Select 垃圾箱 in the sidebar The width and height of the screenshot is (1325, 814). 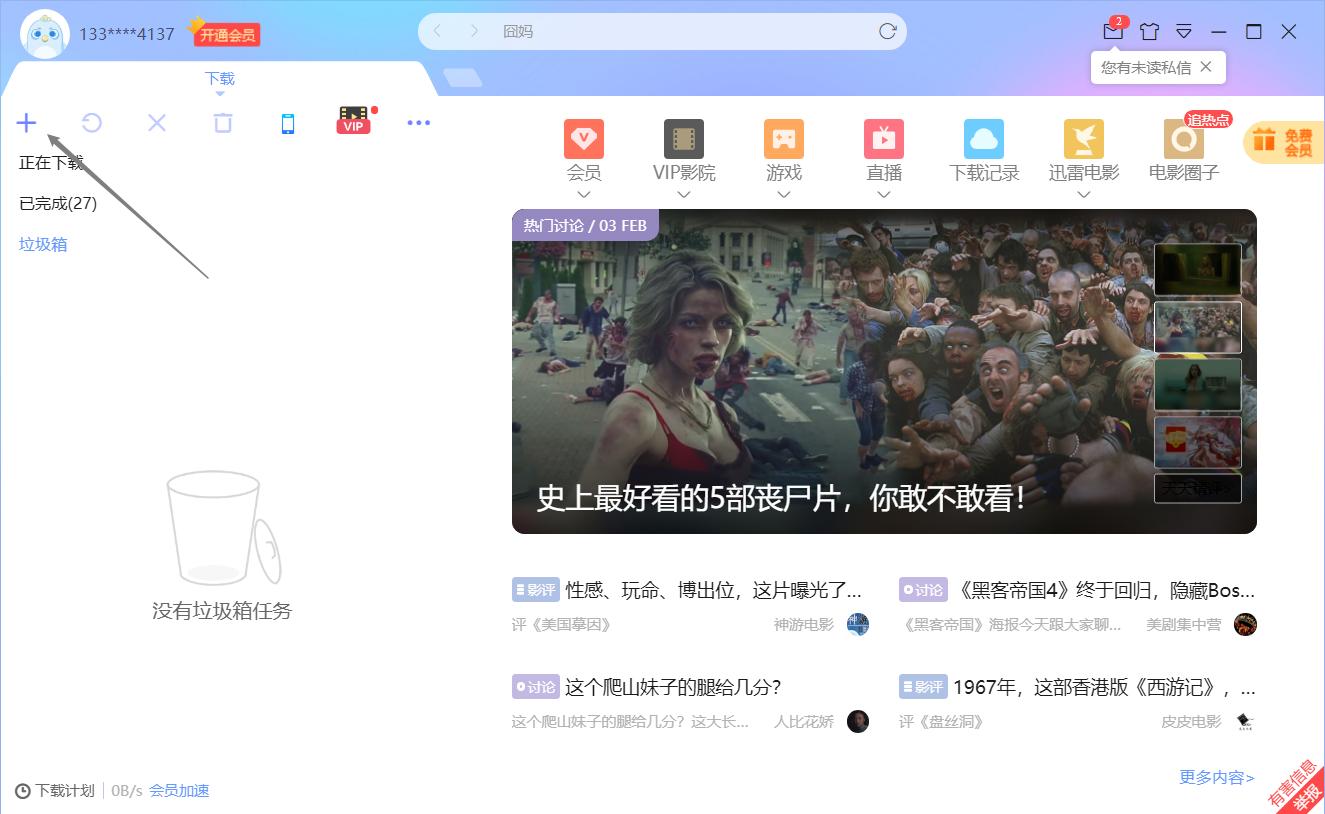42,243
